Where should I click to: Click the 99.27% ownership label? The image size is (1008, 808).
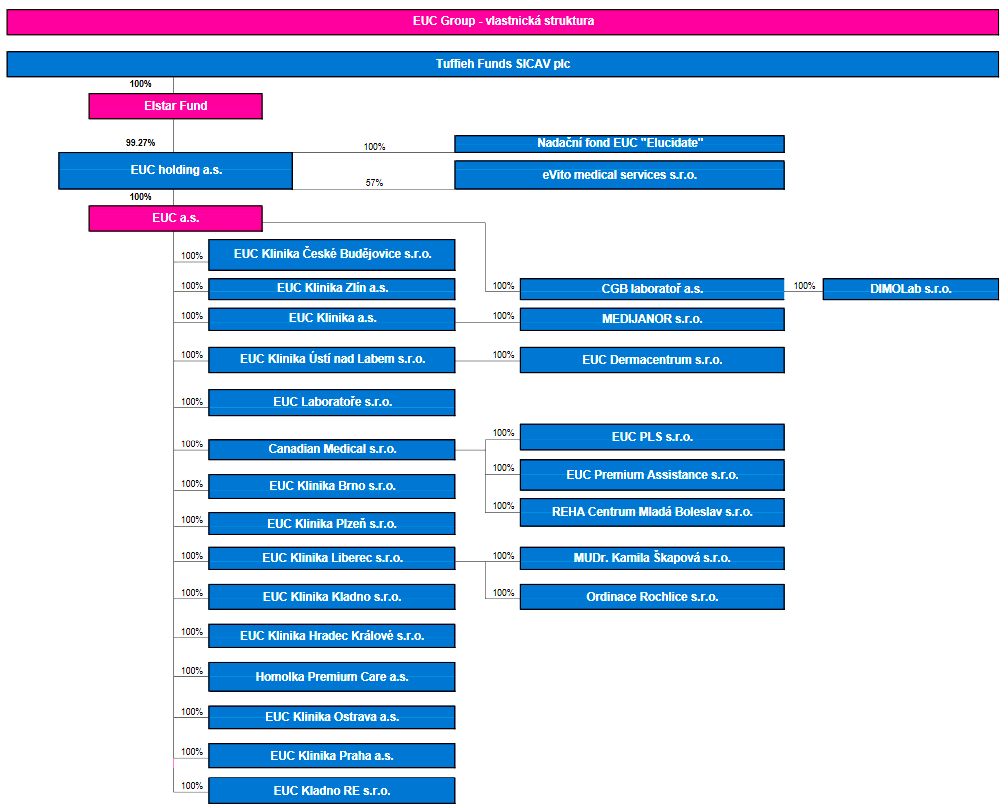click(140, 143)
